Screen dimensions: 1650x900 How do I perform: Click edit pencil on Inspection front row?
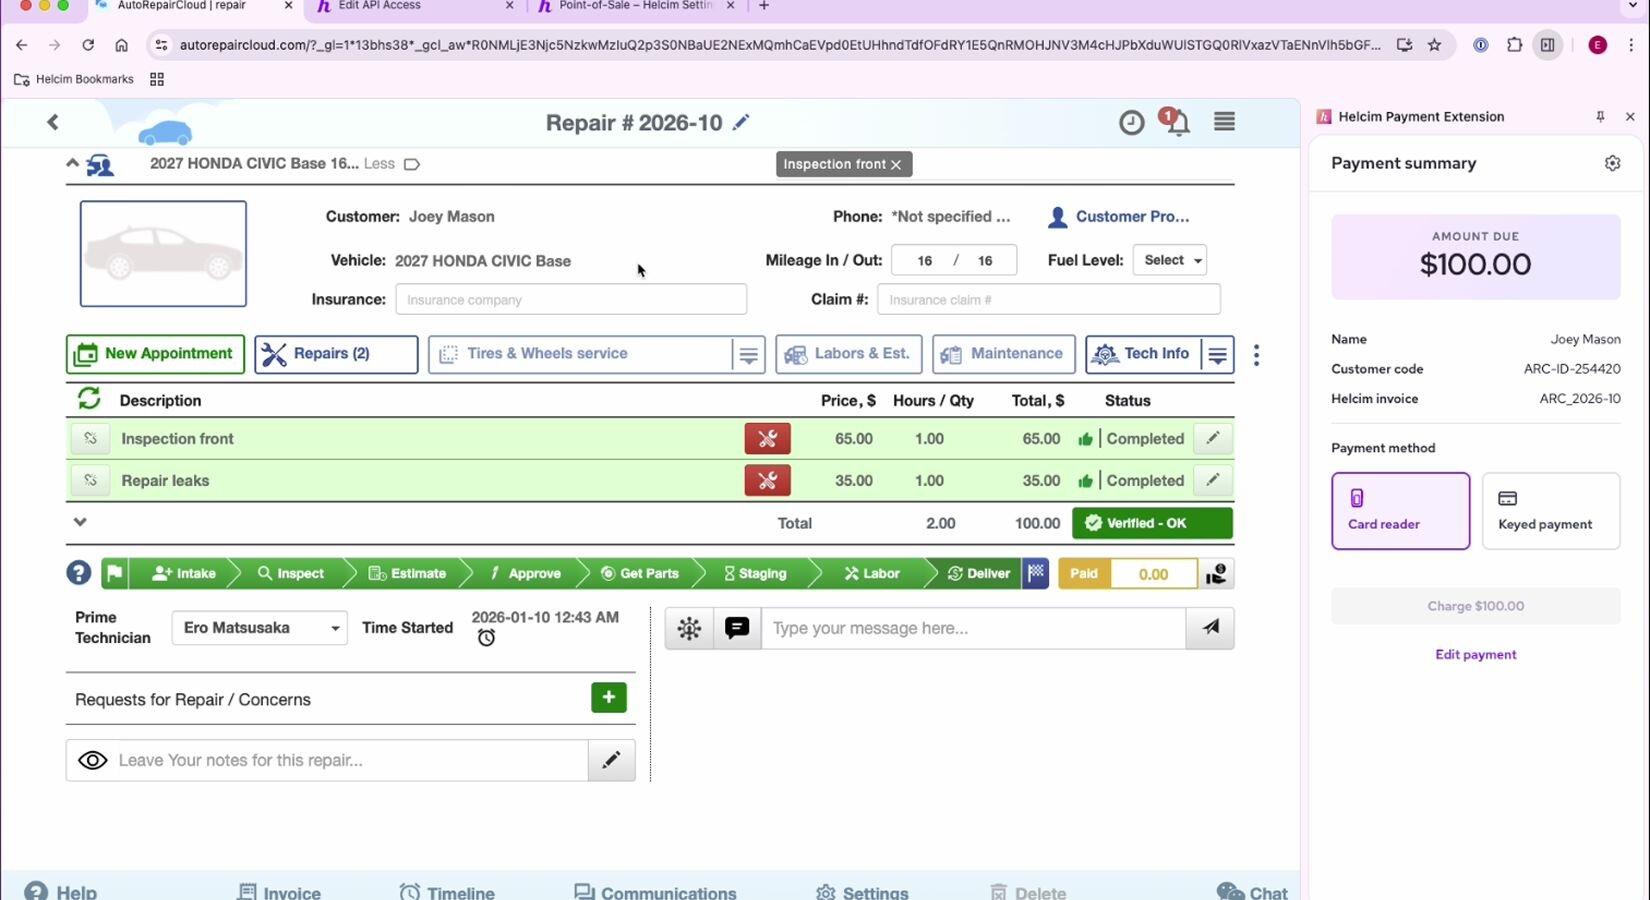[1212, 438]
